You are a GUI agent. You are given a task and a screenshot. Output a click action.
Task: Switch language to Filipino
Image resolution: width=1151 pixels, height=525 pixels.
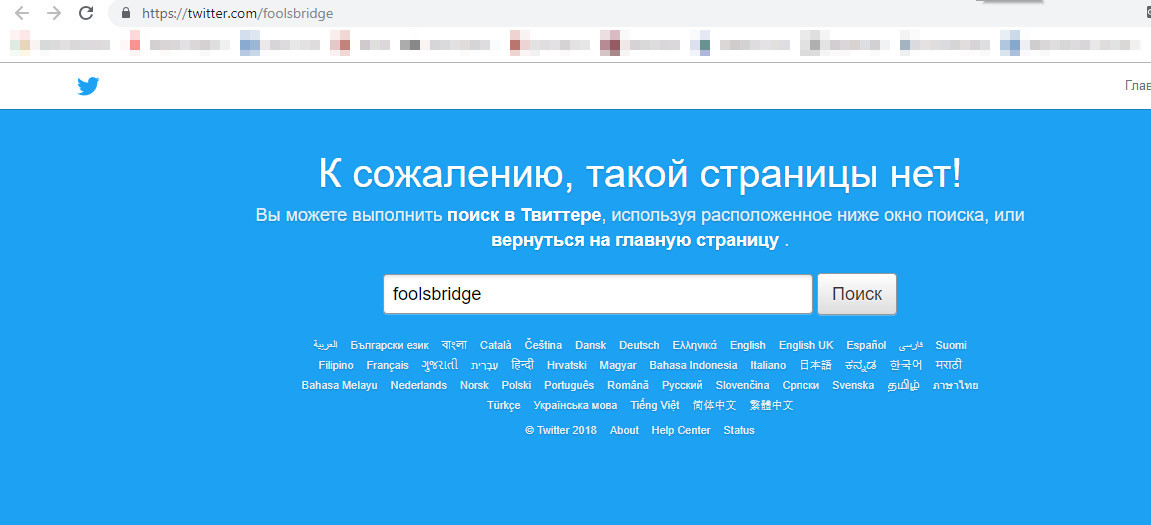(x=336, y=365)
